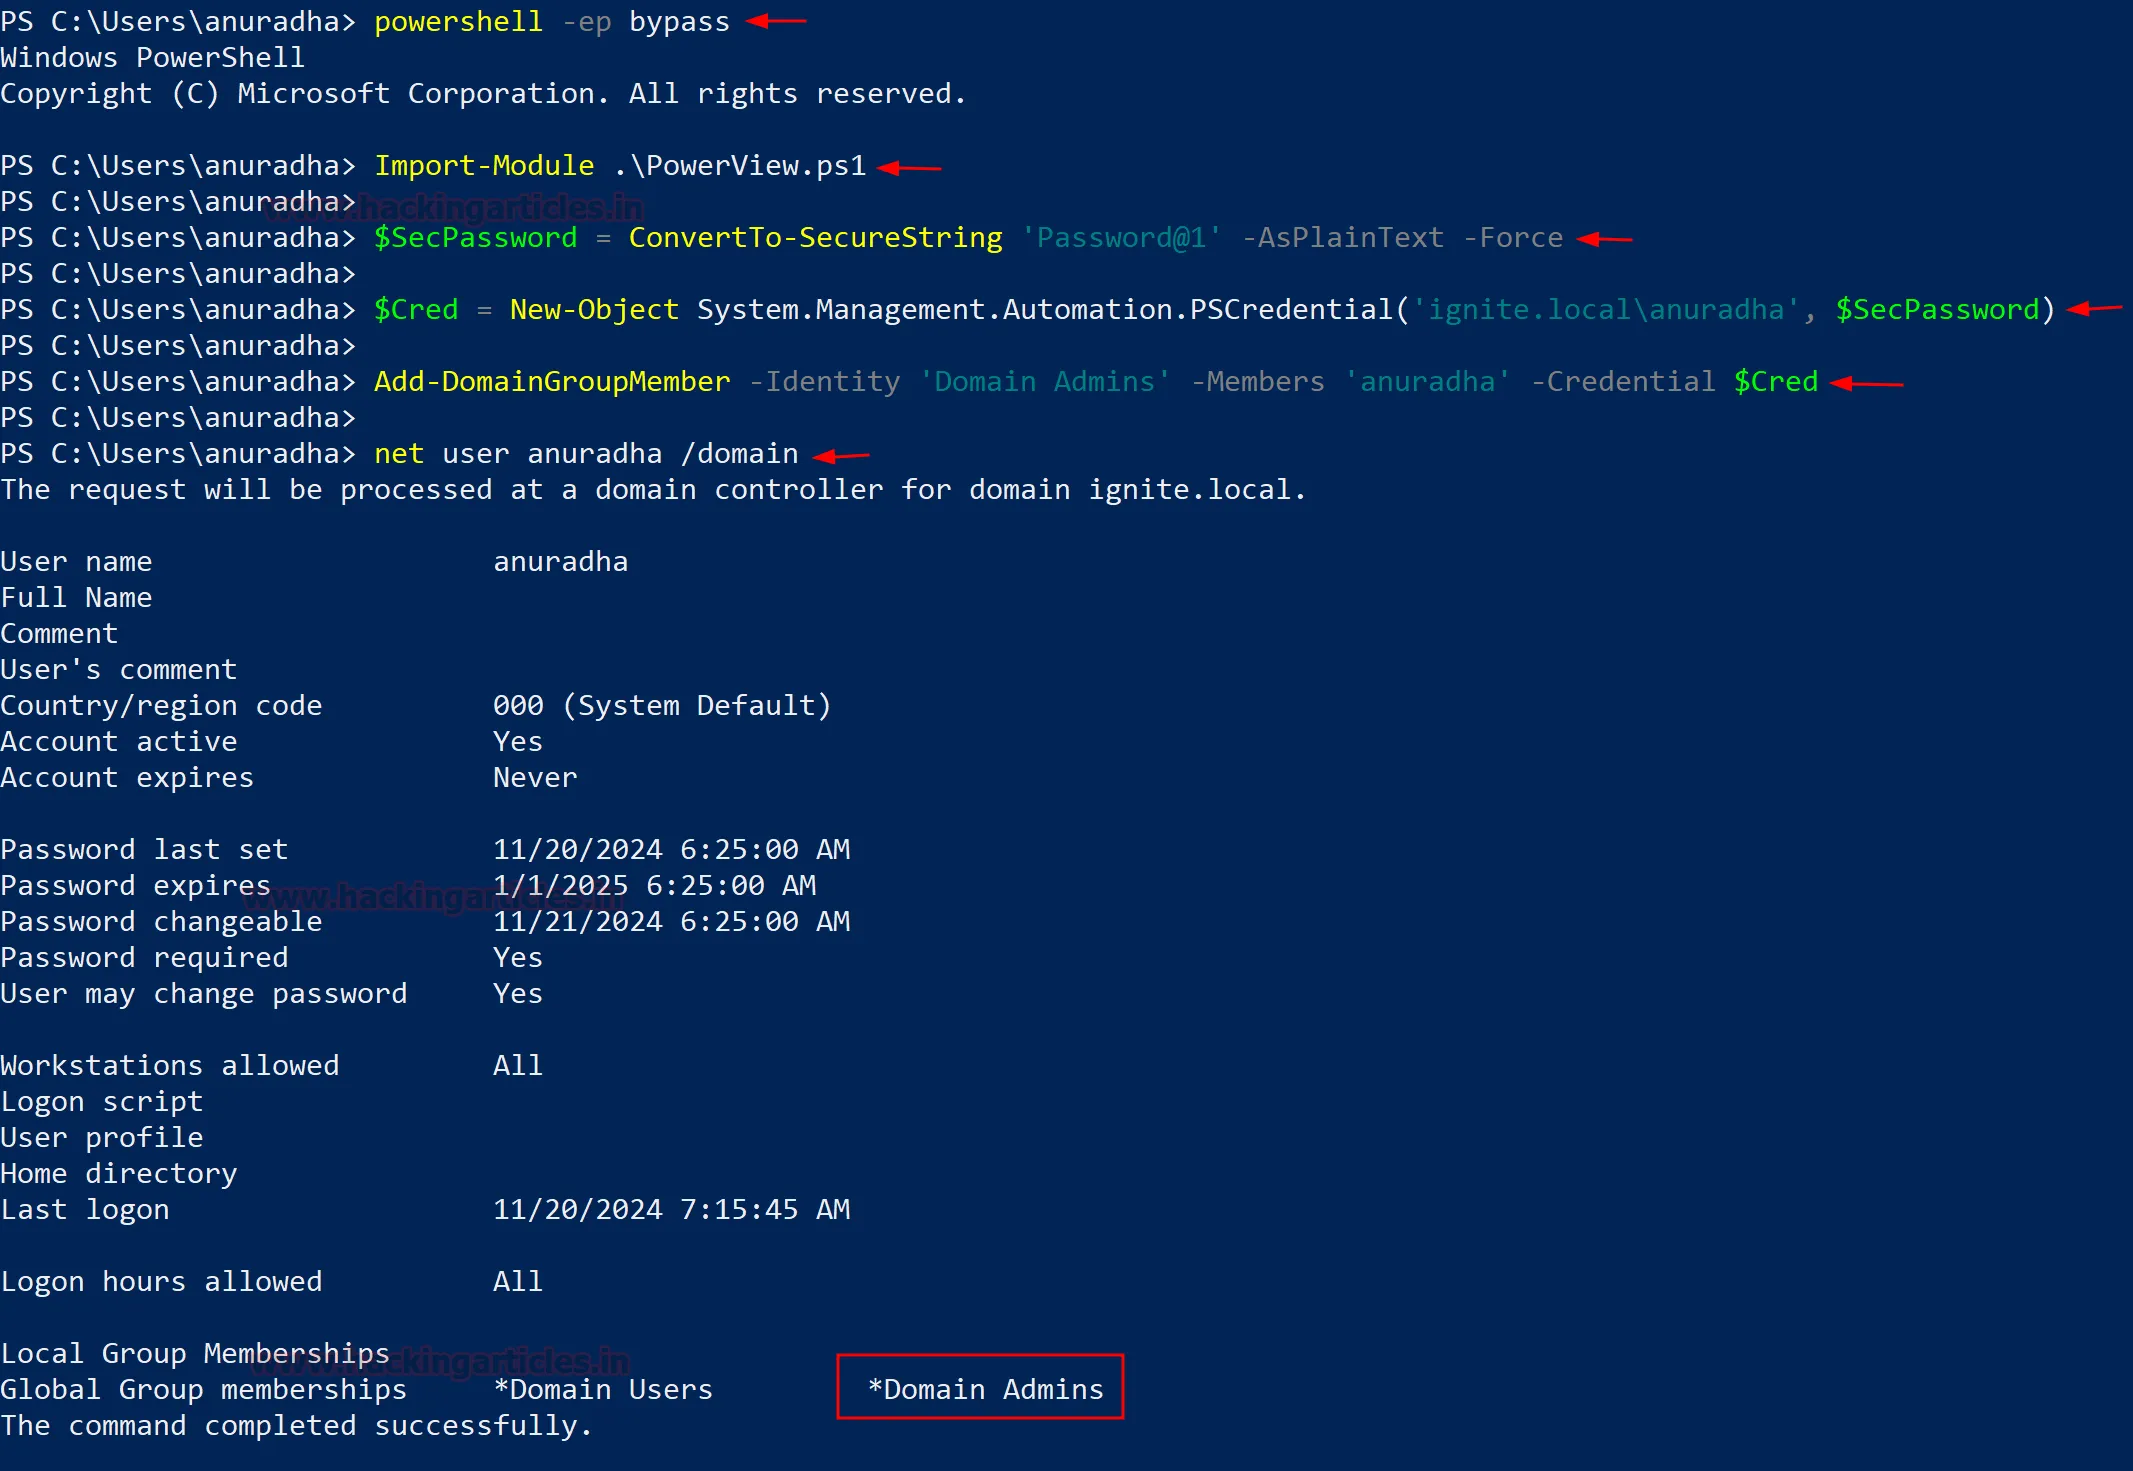Select the Last logon date value

coord(672,1208)
